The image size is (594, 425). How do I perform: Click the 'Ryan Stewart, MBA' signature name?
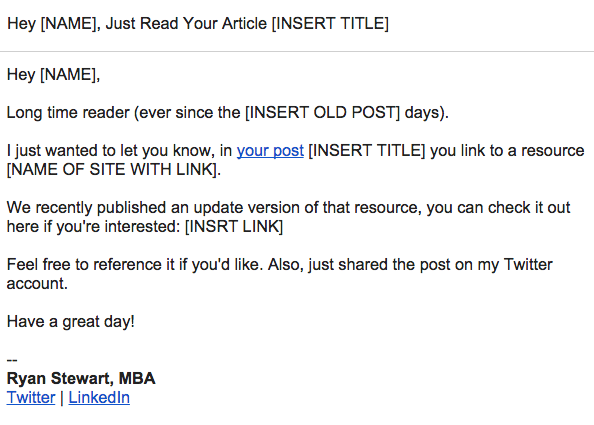tap(81, 378)
